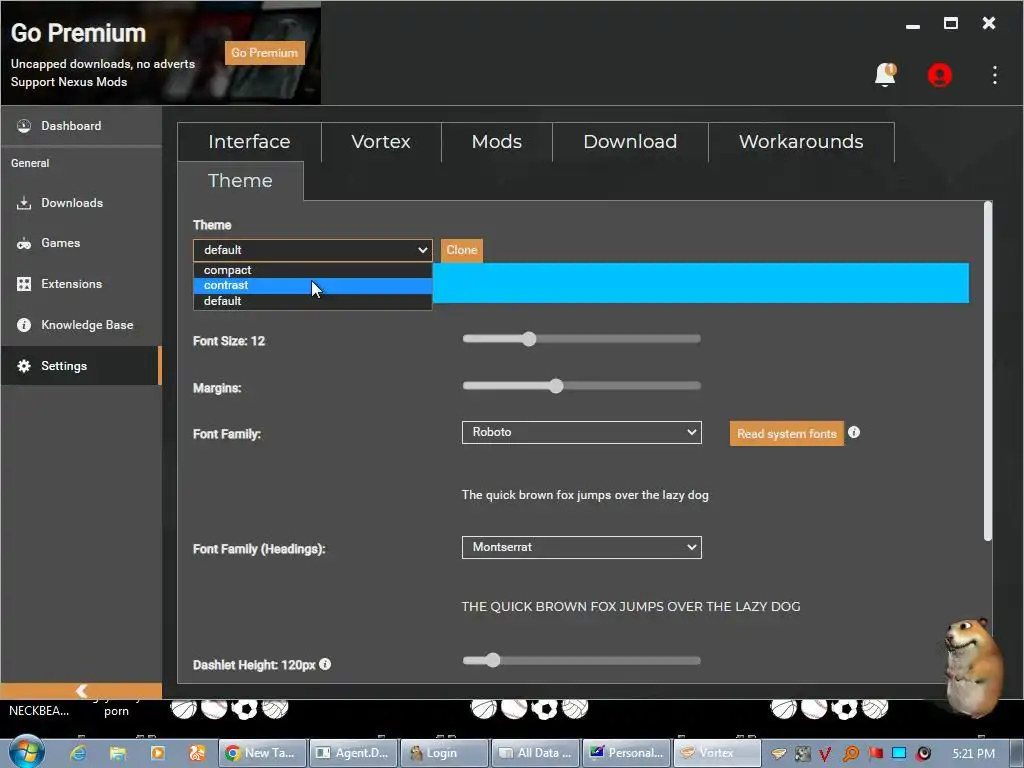Click Read system fonts button
This screenshot has height=768, width=1024.
[786, 434]
